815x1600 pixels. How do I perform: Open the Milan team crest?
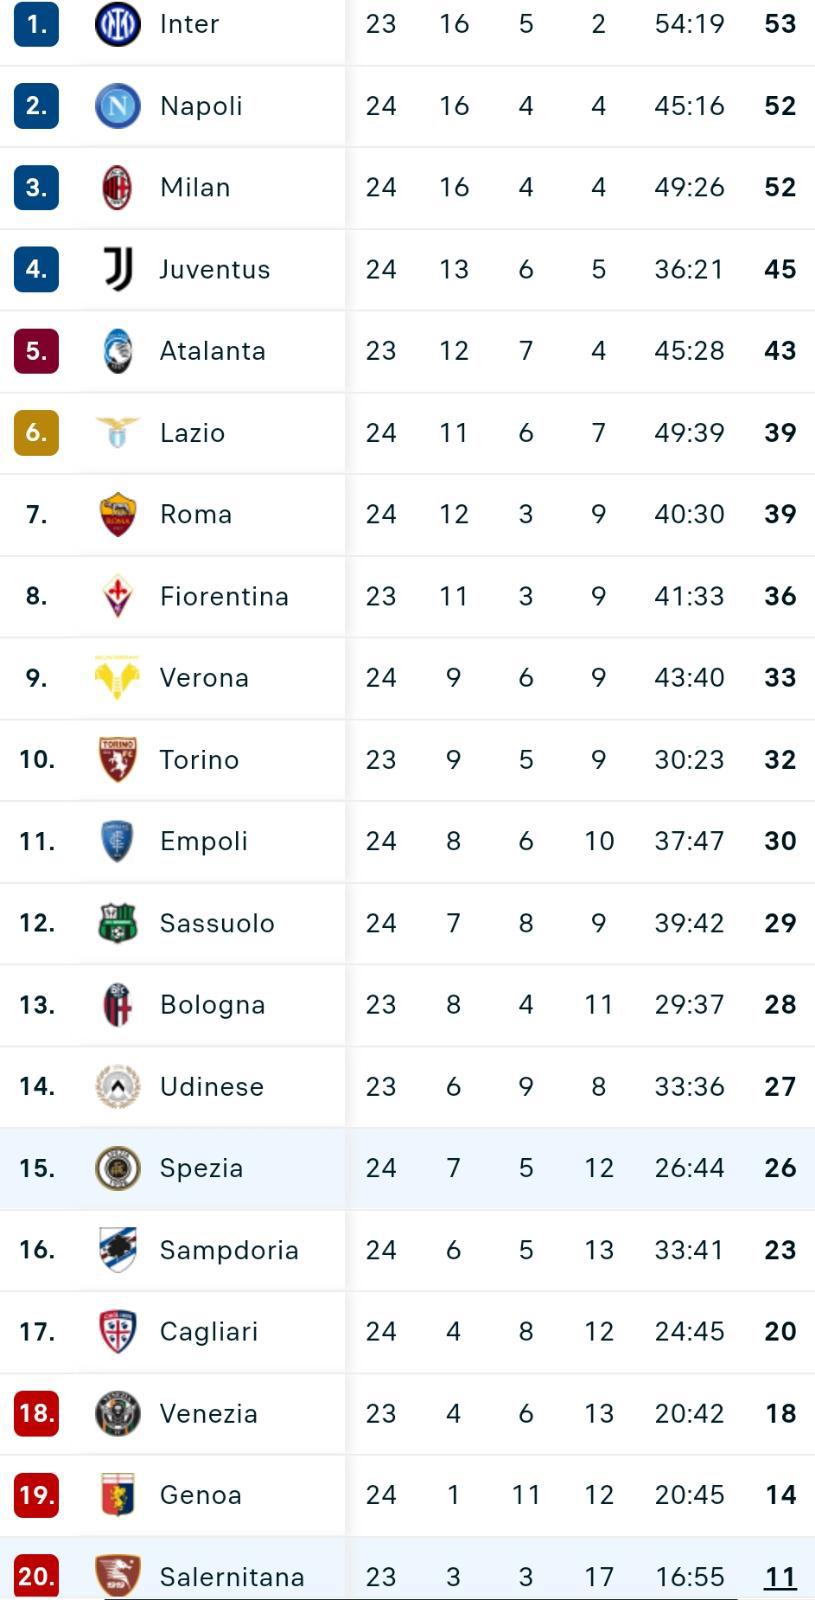(117, 188)
